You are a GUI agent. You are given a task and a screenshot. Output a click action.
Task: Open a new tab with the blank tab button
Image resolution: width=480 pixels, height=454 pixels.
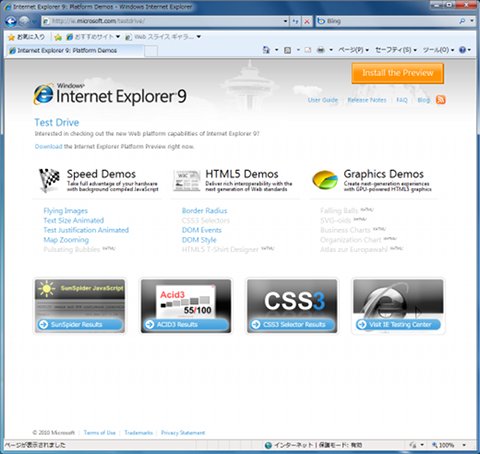pos(151,51)
